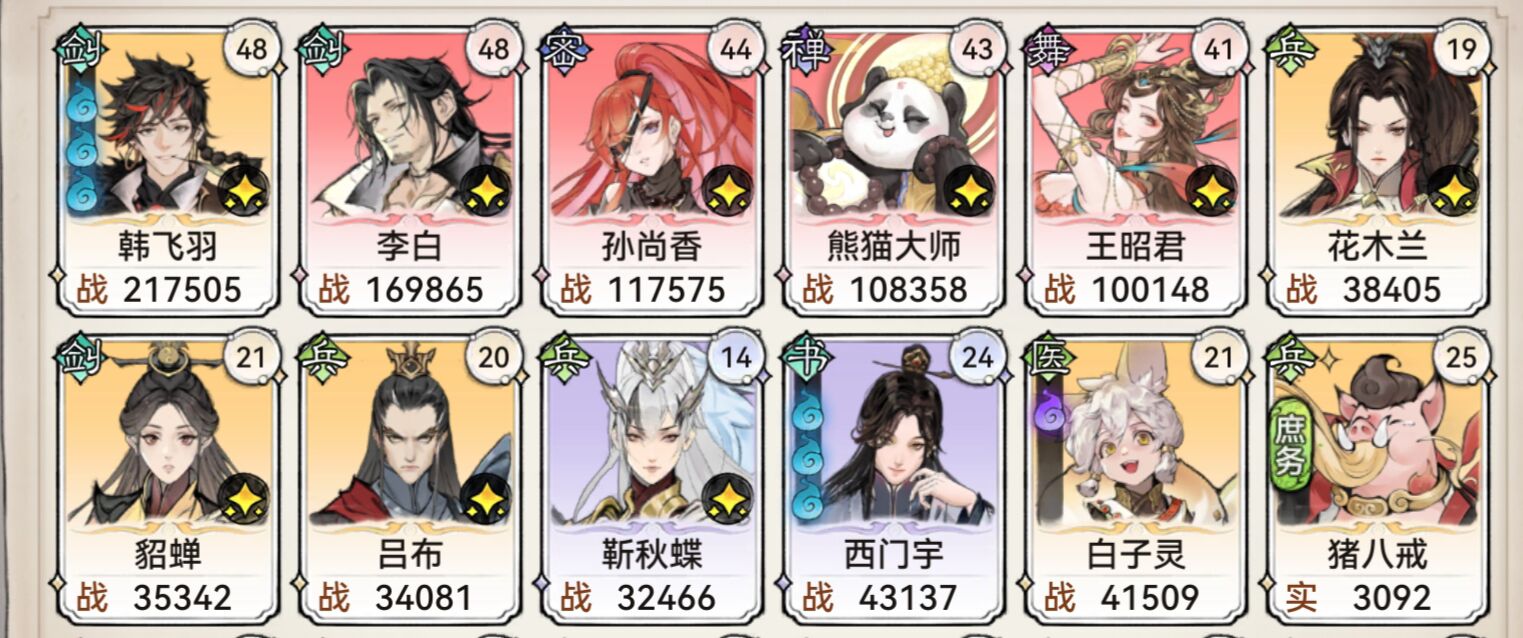The width and height of the screenshot is (1523, 638).
Task: Select the 靳秋蝶 hero portrait
Action: pos(652,433)
